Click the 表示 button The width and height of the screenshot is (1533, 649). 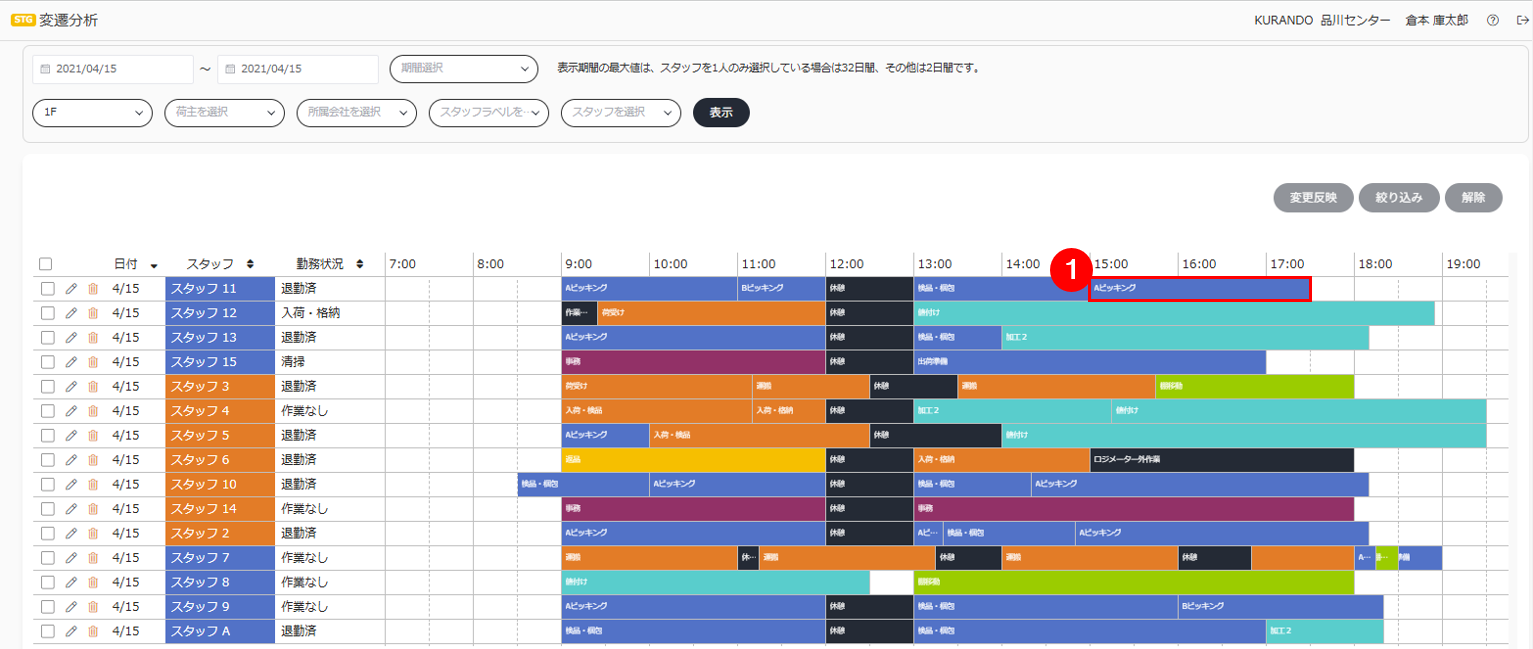[x=721, y=113]
